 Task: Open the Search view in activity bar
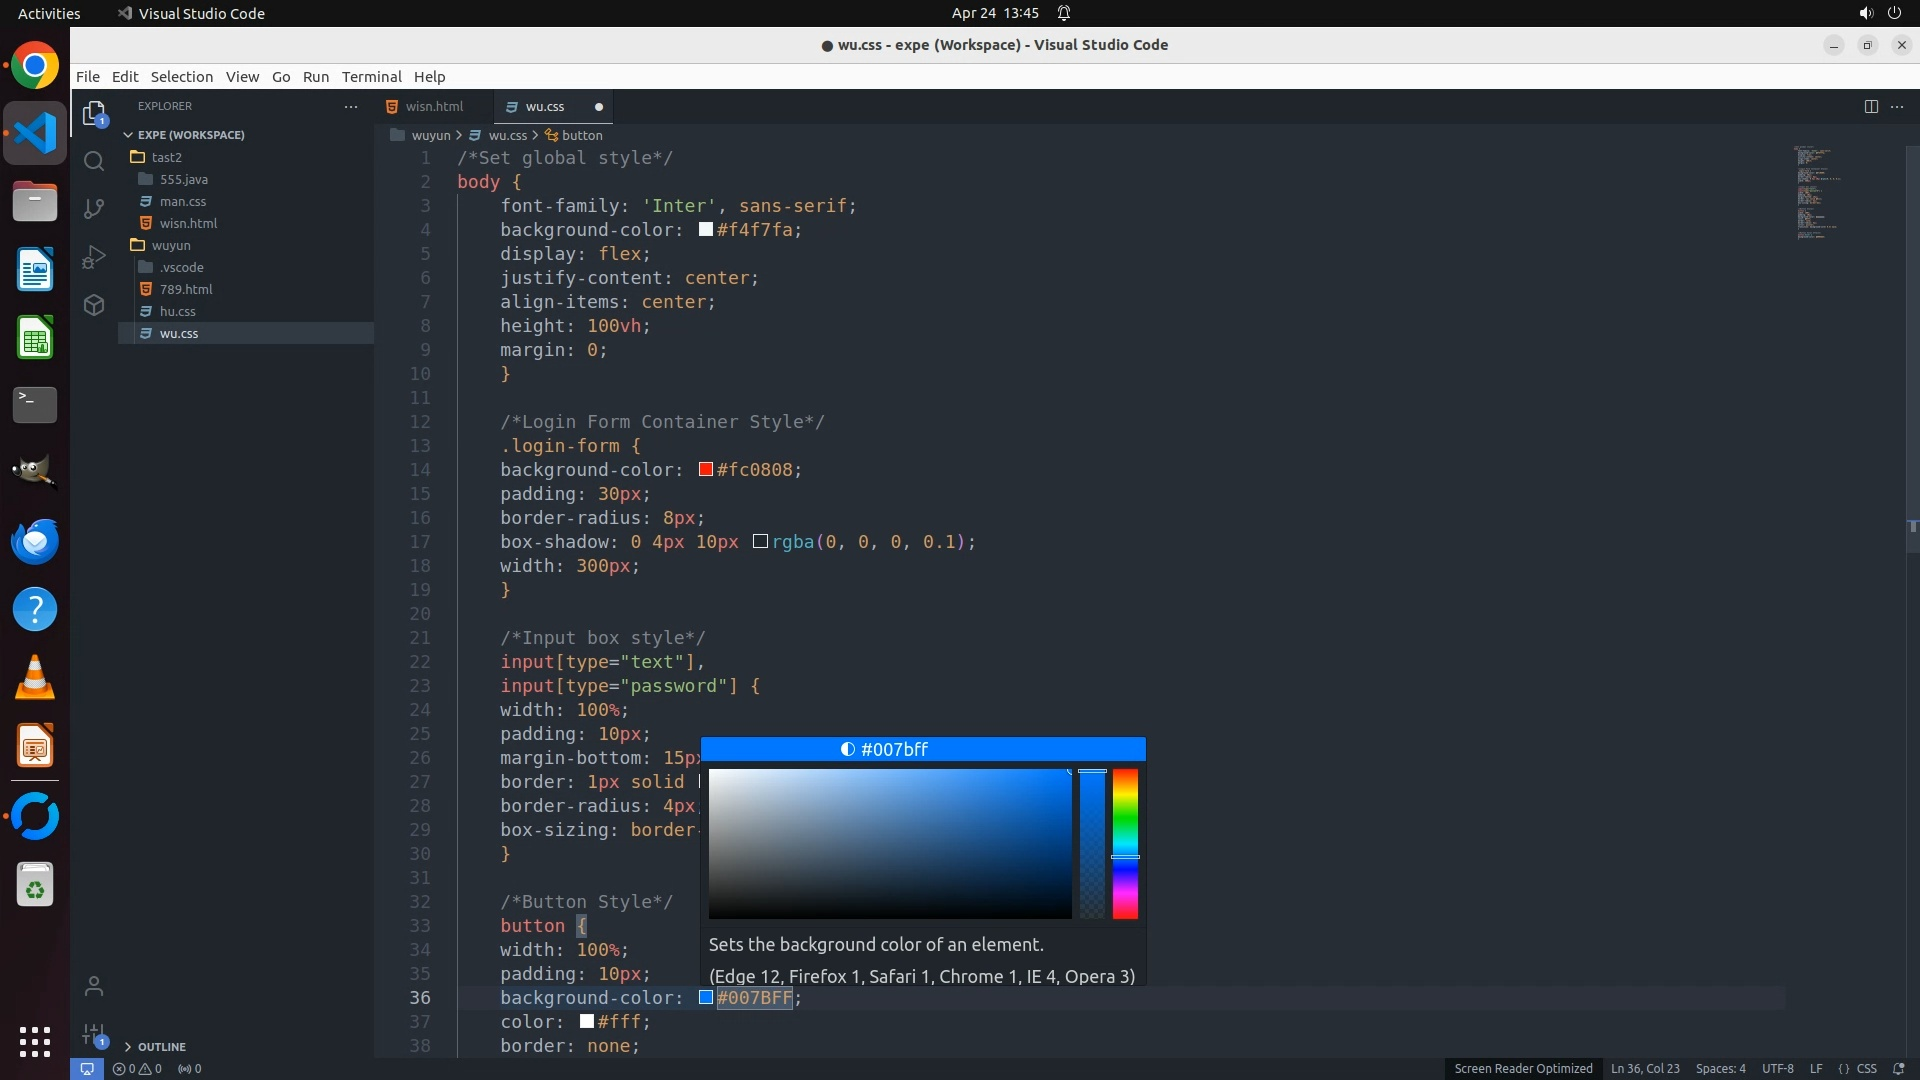pos(94,161)
